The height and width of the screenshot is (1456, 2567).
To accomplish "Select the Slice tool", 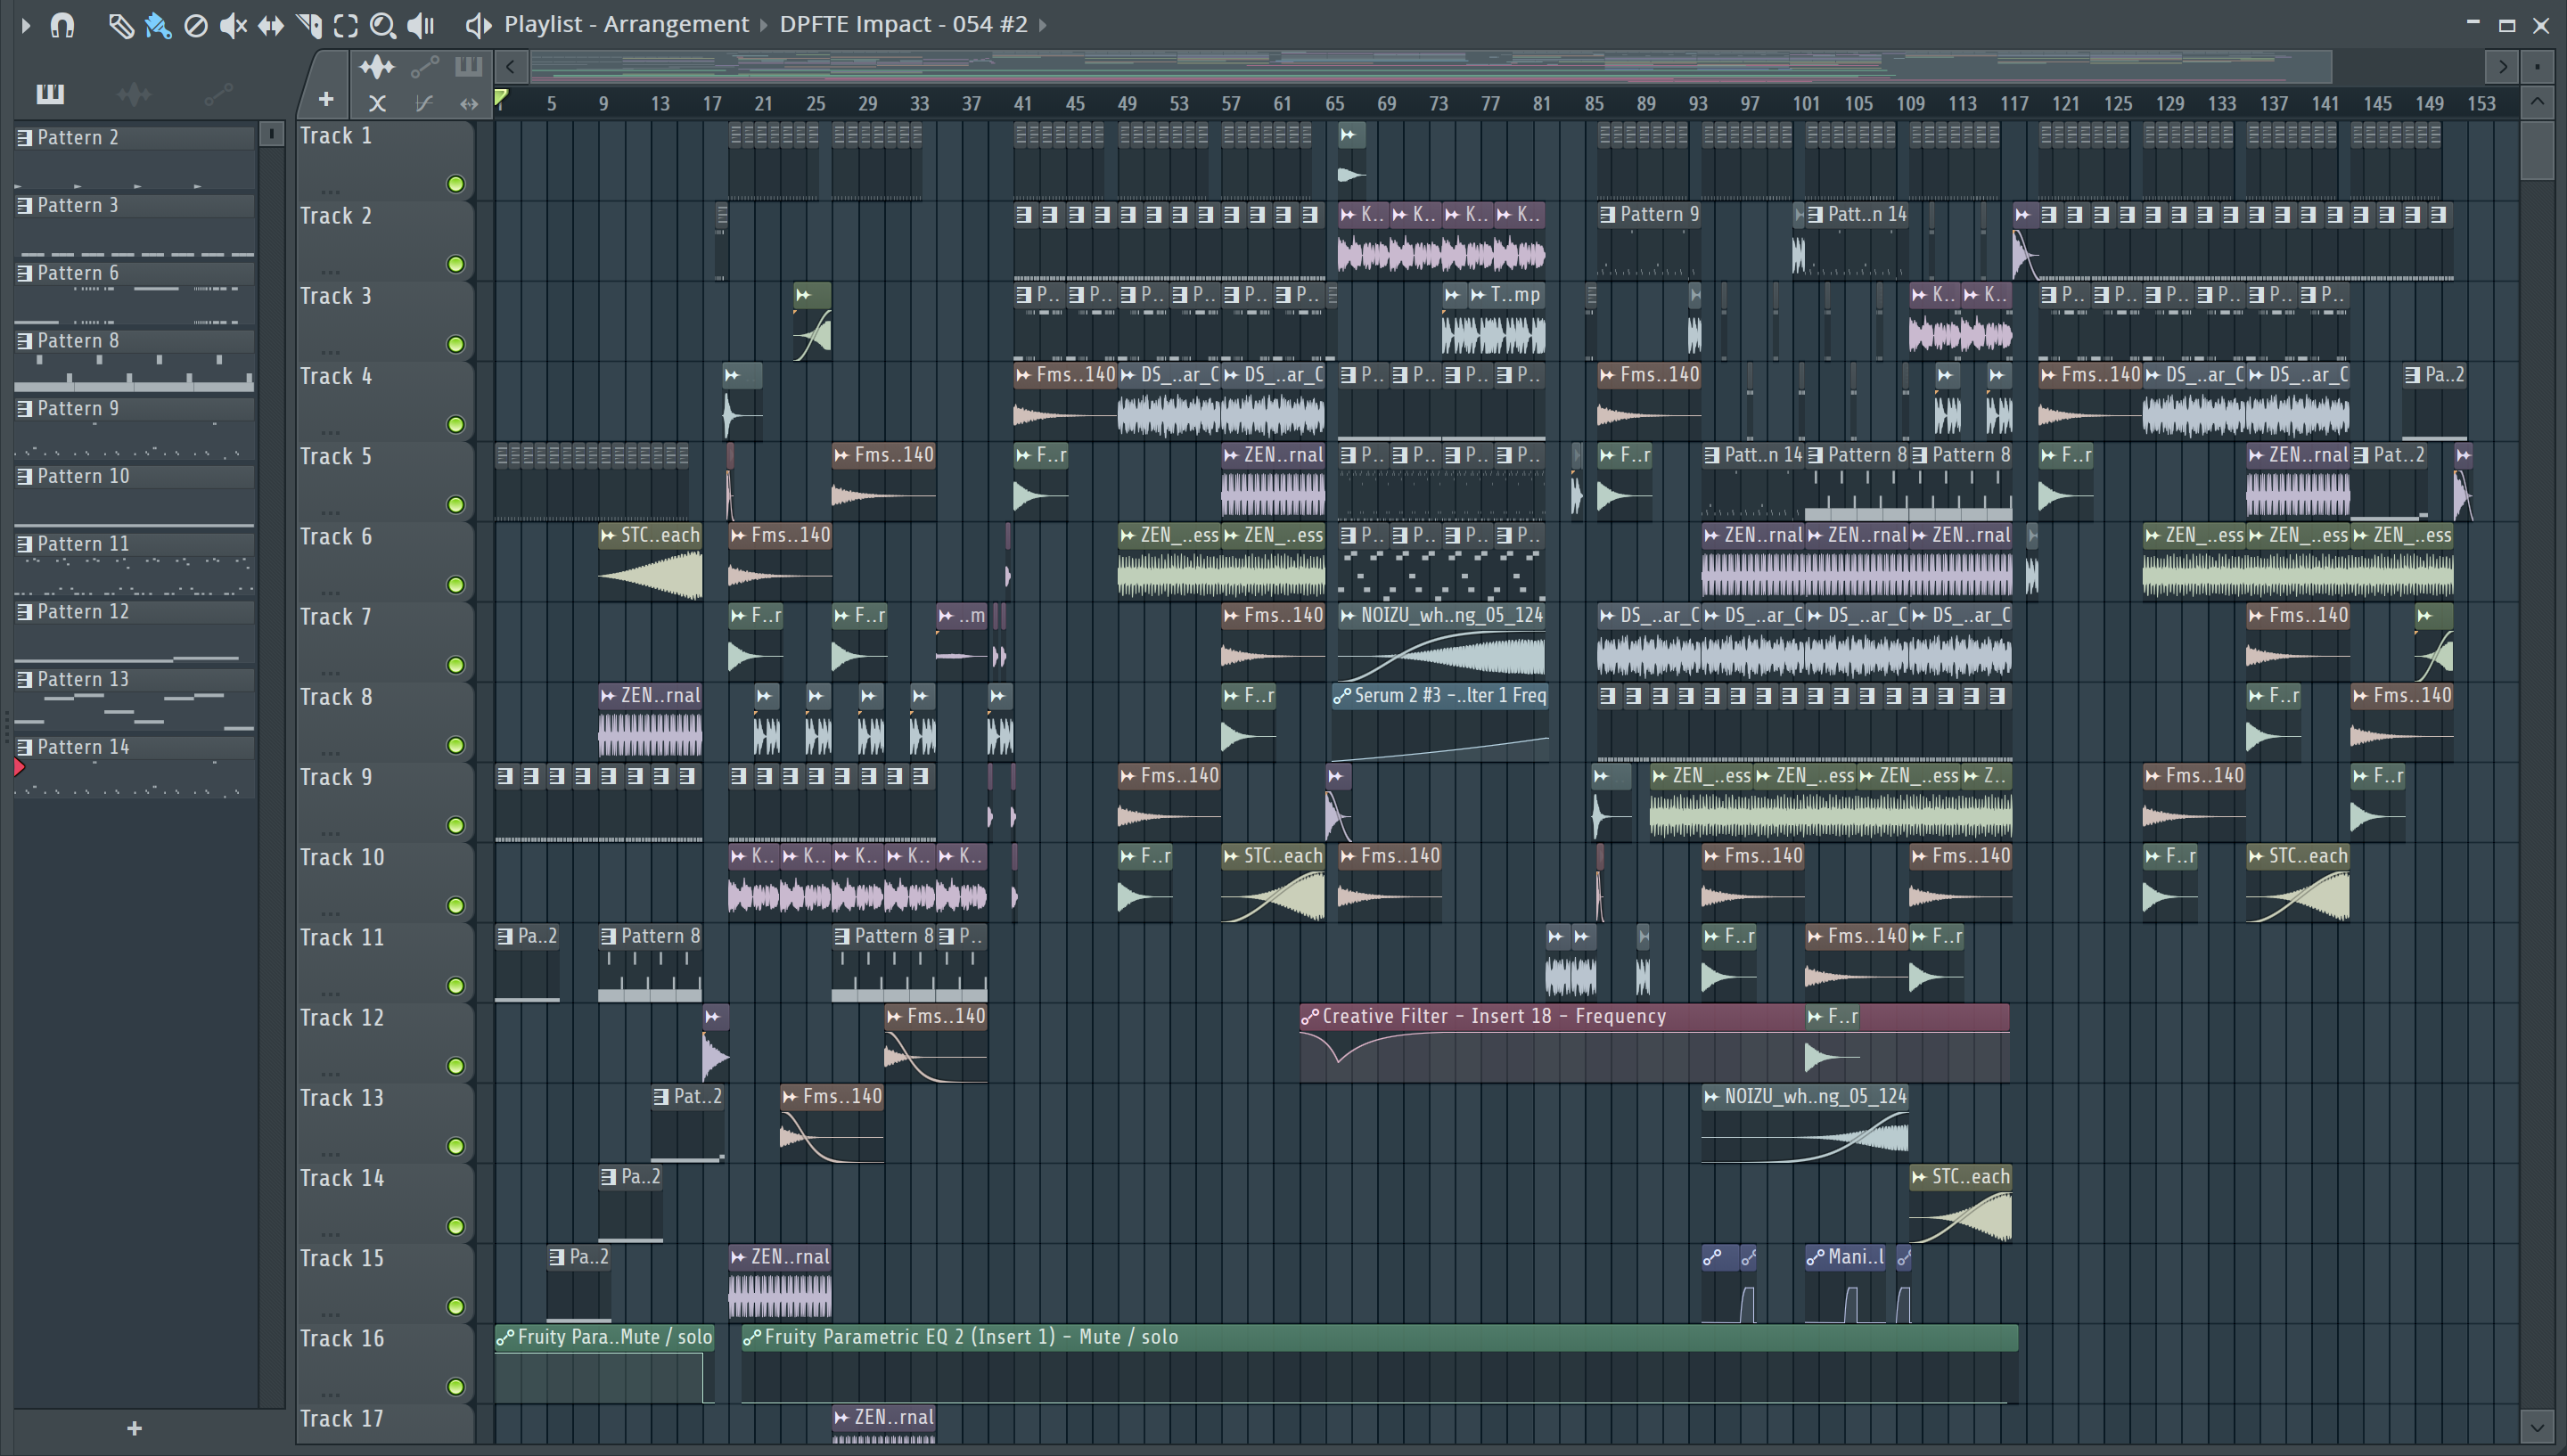I will [309, 25].
